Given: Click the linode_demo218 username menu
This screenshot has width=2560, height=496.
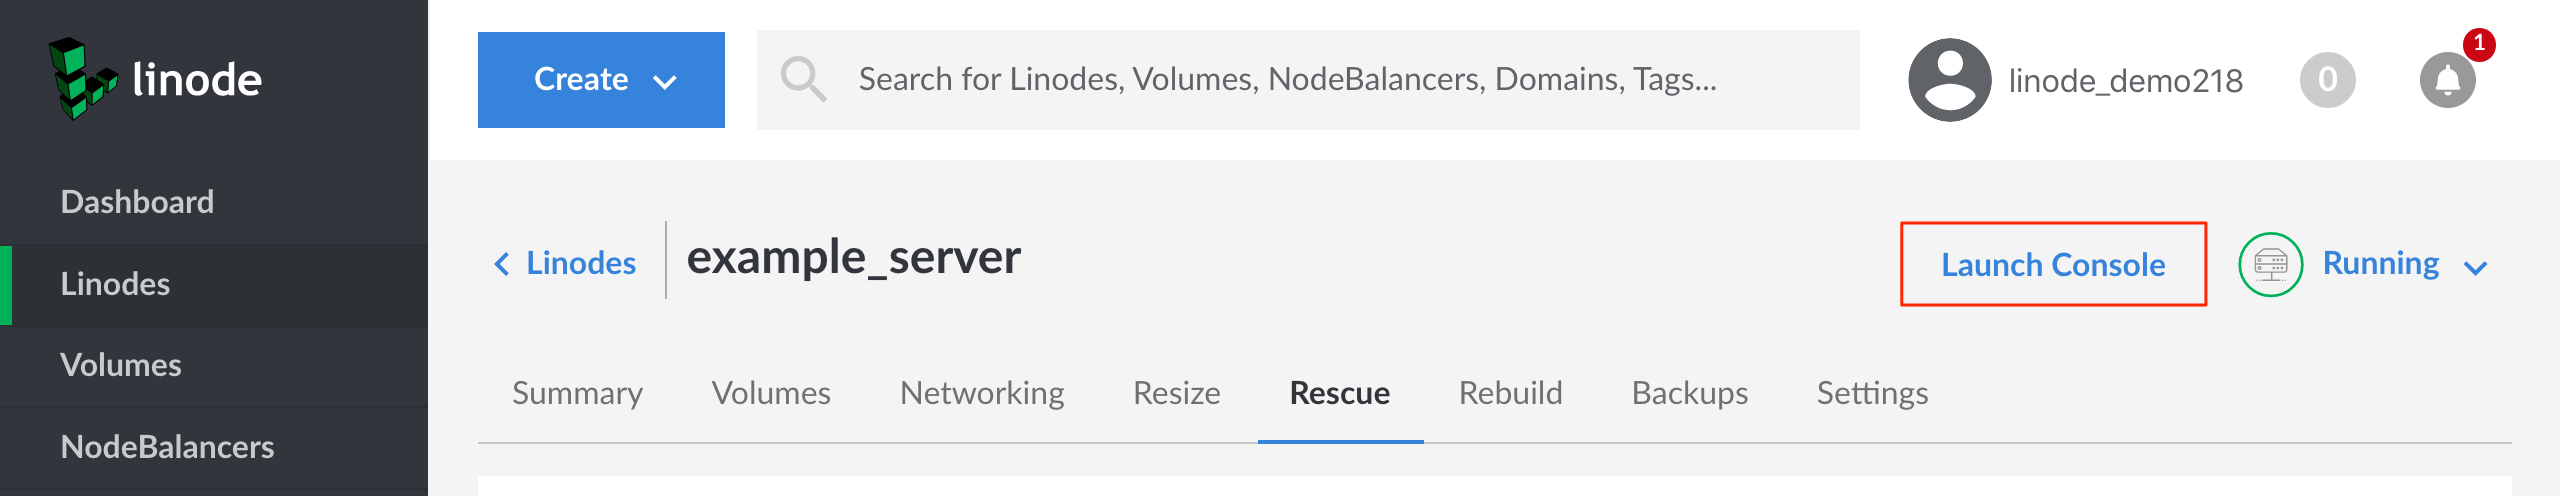Looking at the screenshot, I should [2125, 80].
